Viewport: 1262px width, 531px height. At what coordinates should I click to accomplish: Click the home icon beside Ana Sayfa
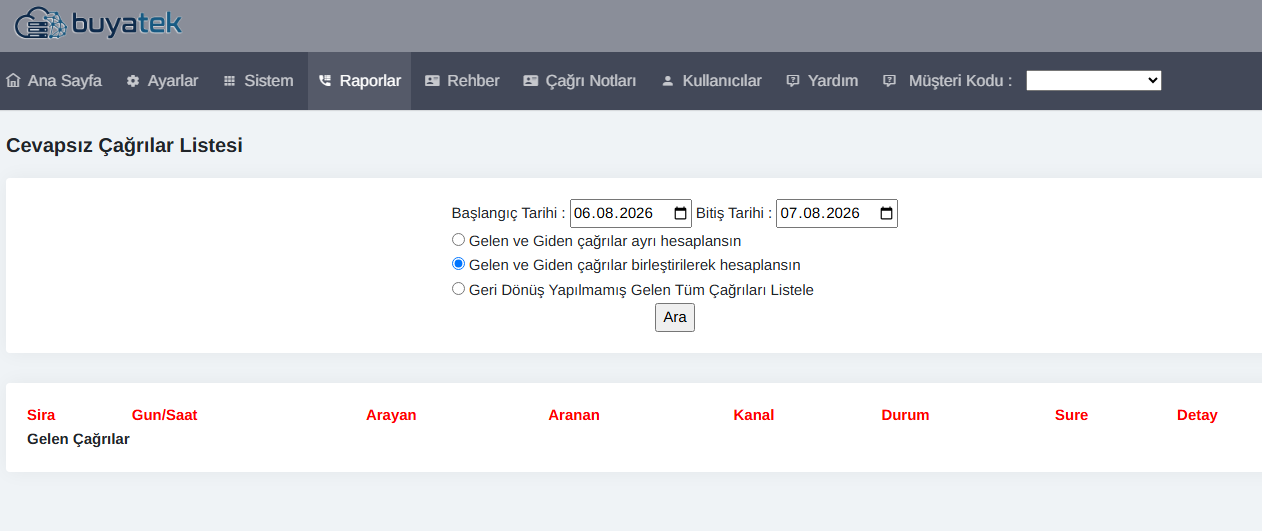(13, 81)
